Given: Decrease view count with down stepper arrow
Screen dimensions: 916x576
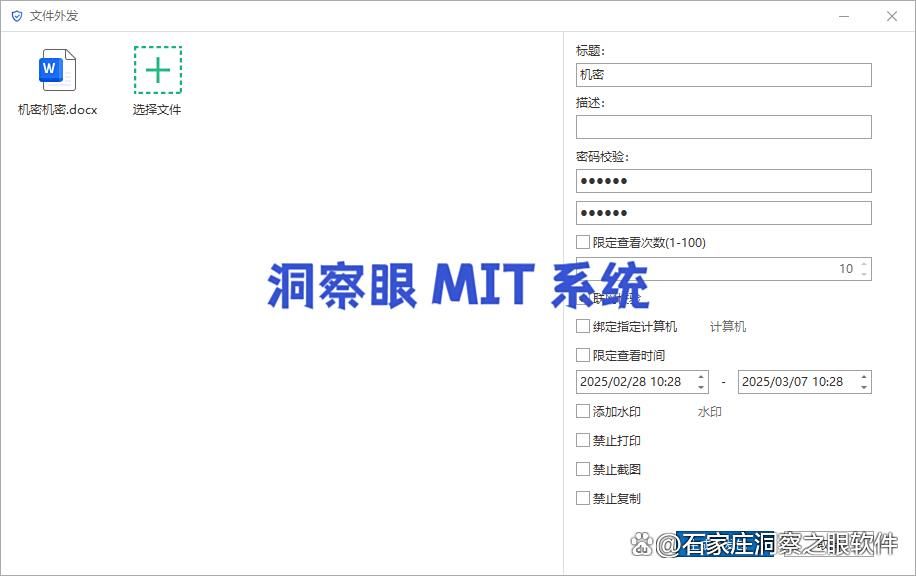Looking at the screenshot, I should (864, 273).
